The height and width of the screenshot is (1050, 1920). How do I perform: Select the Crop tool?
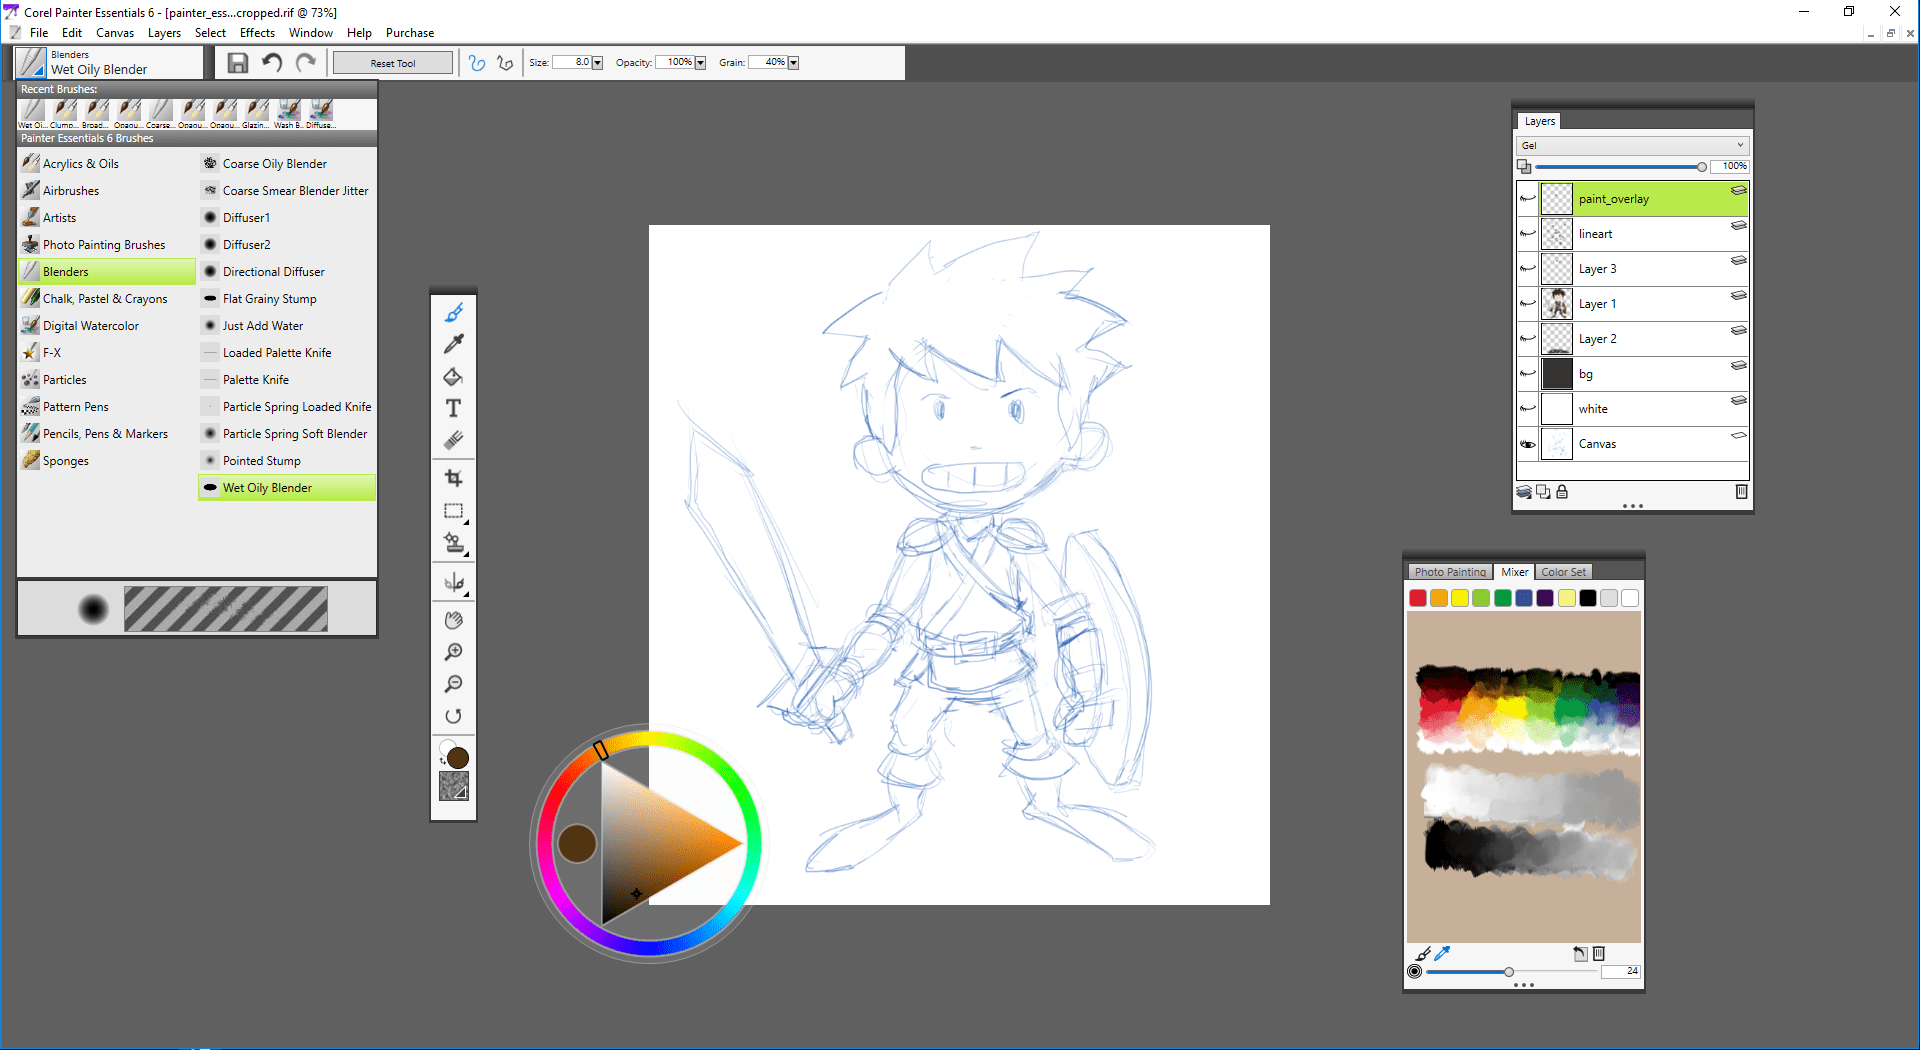[x=453, y=478]
